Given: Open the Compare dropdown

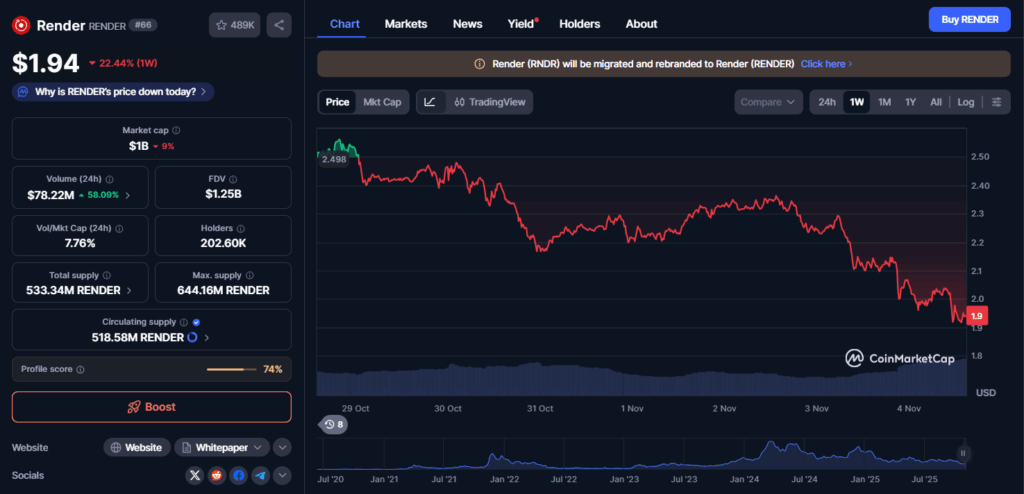Looking at the screenshot, I should coord(768,102).
